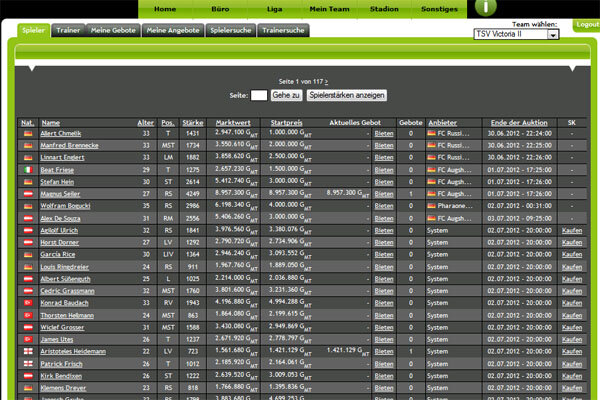Sort table by Pos. column header
Image resolution: width=600 pixels, height=400 pixels.
pyautogui.click(x=168, y=123)
